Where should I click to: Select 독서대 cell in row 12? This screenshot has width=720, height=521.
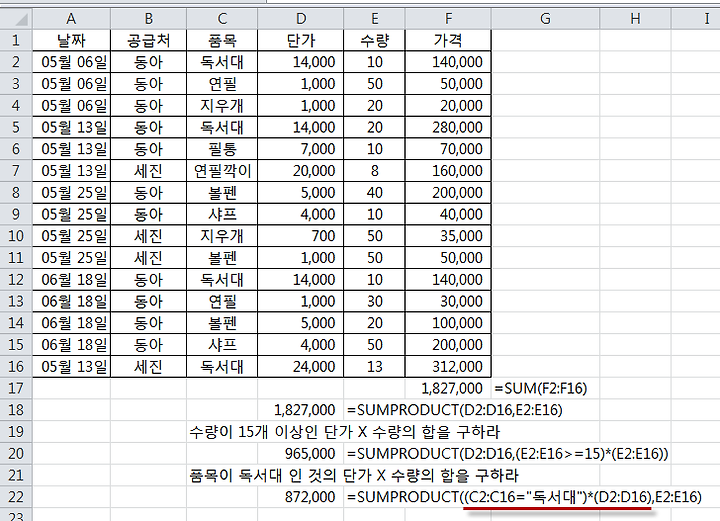point(222,280)
